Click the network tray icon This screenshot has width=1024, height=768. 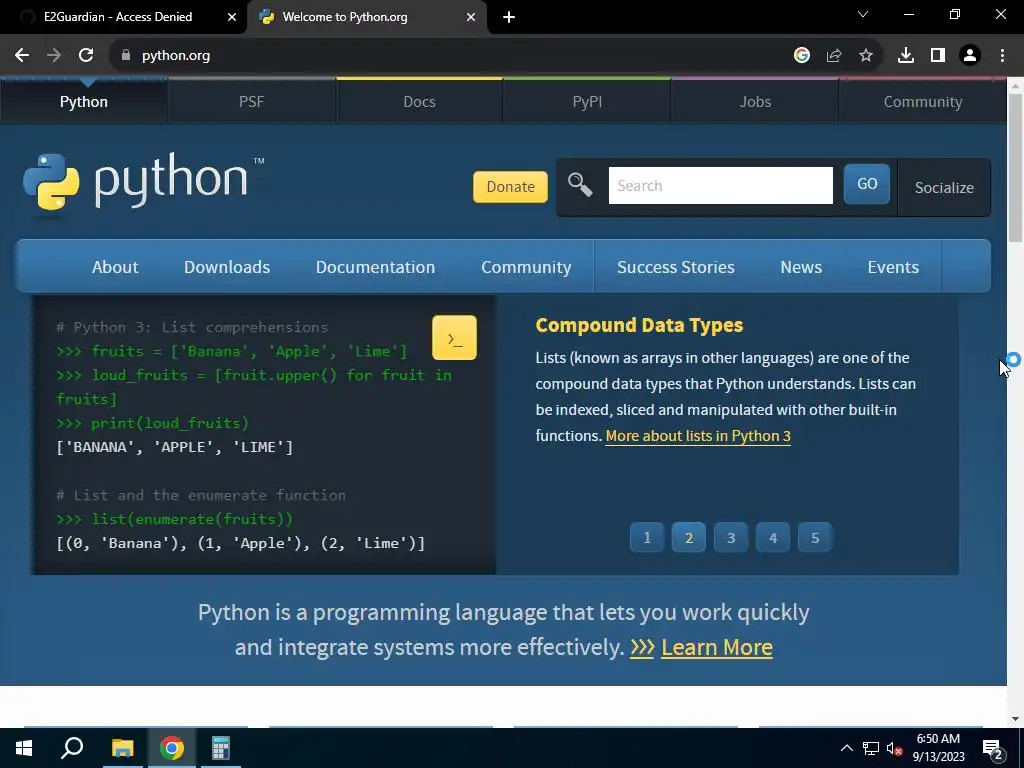coord(871,748)
